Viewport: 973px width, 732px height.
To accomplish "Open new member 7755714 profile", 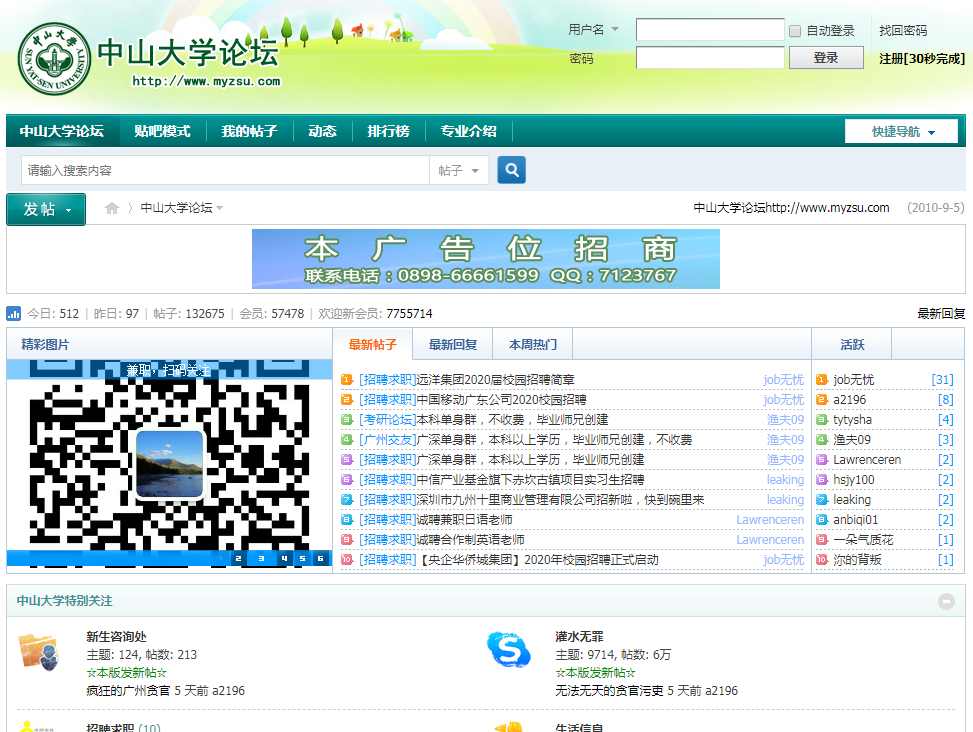I will coord(409,313).
